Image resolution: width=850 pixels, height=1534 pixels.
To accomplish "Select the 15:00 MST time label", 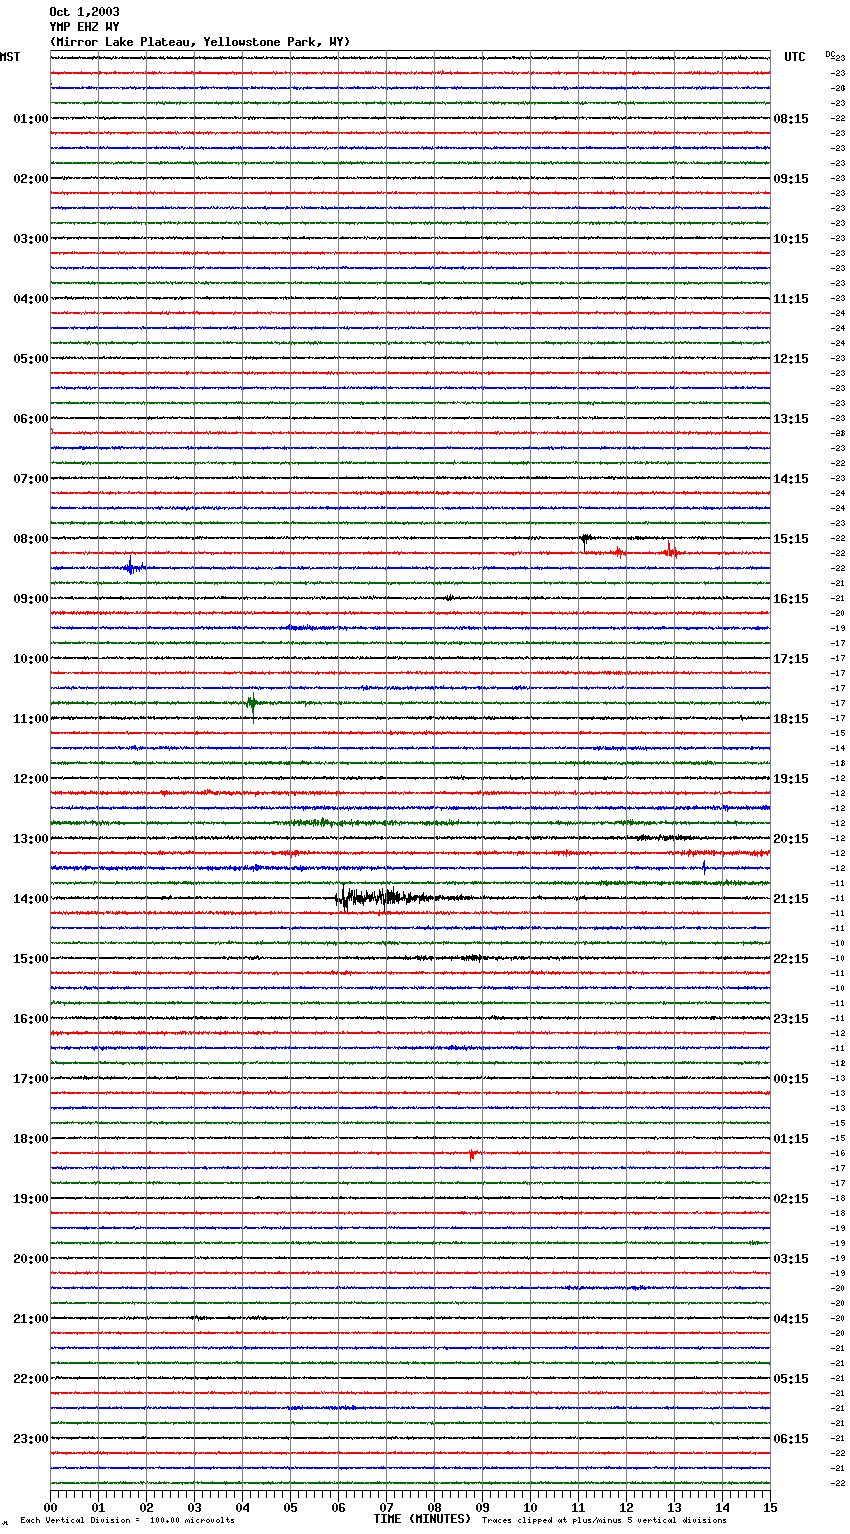I will tap(31, 959).
